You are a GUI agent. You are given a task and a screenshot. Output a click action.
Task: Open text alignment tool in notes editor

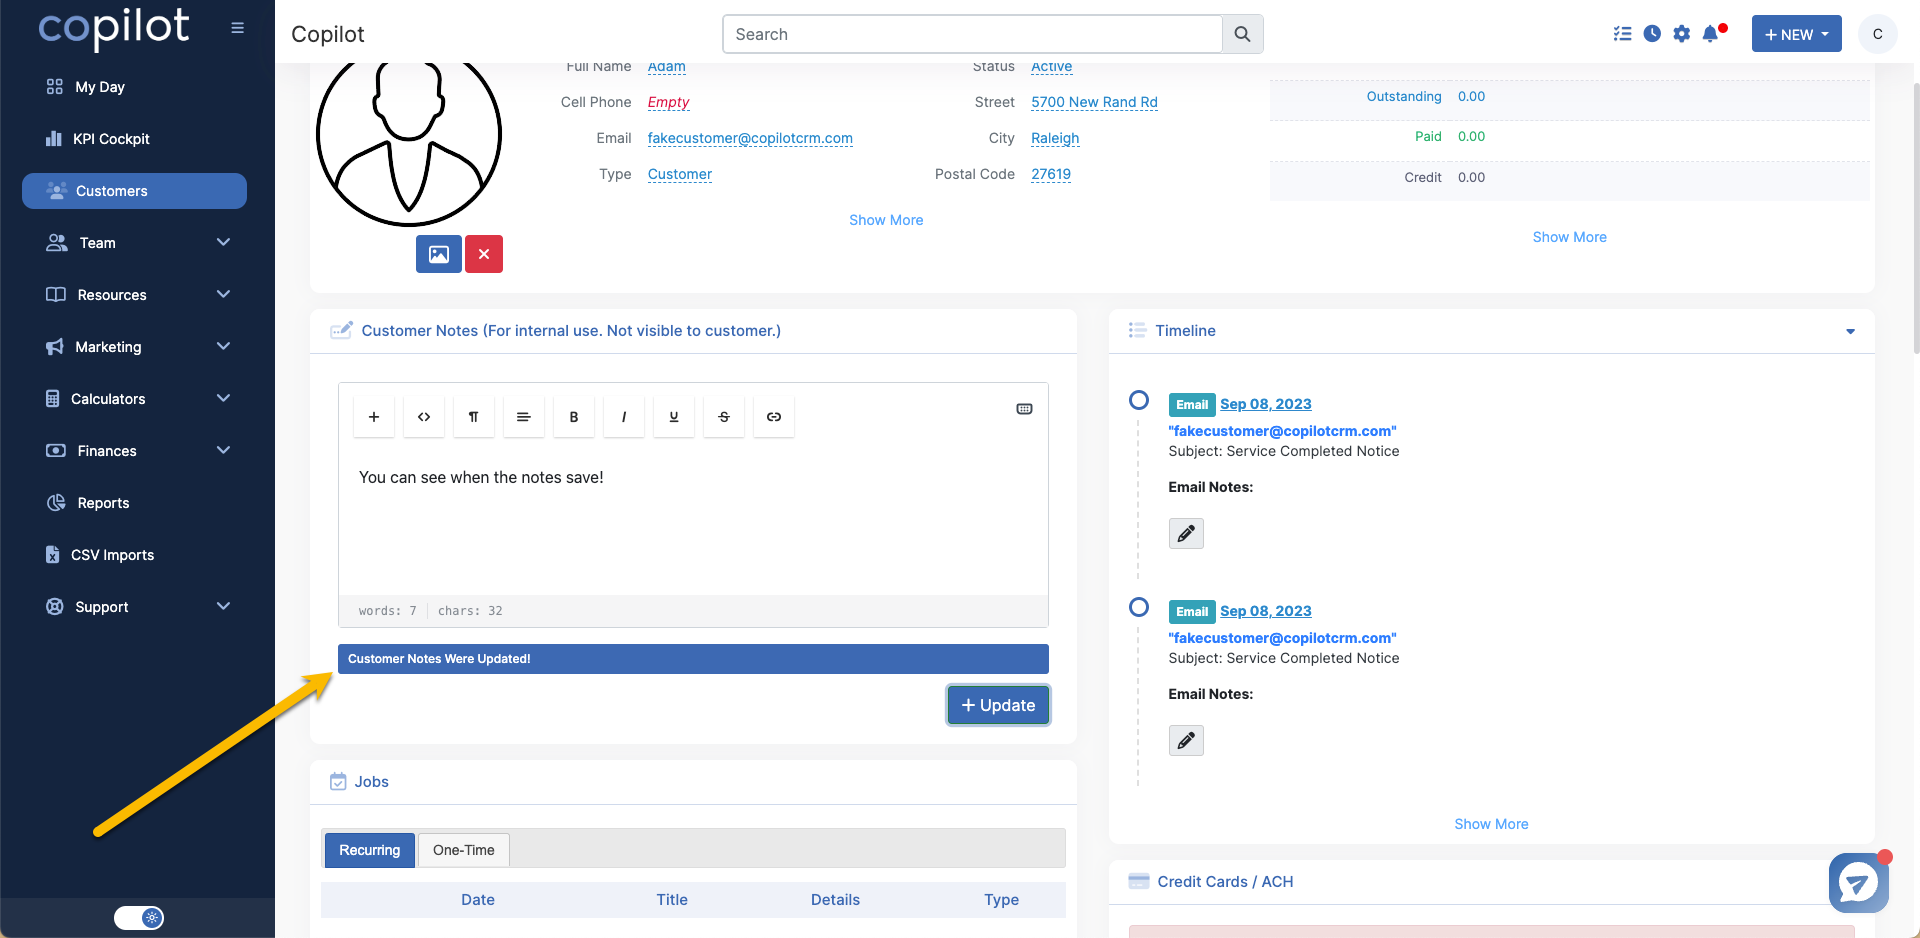(523, 417)
